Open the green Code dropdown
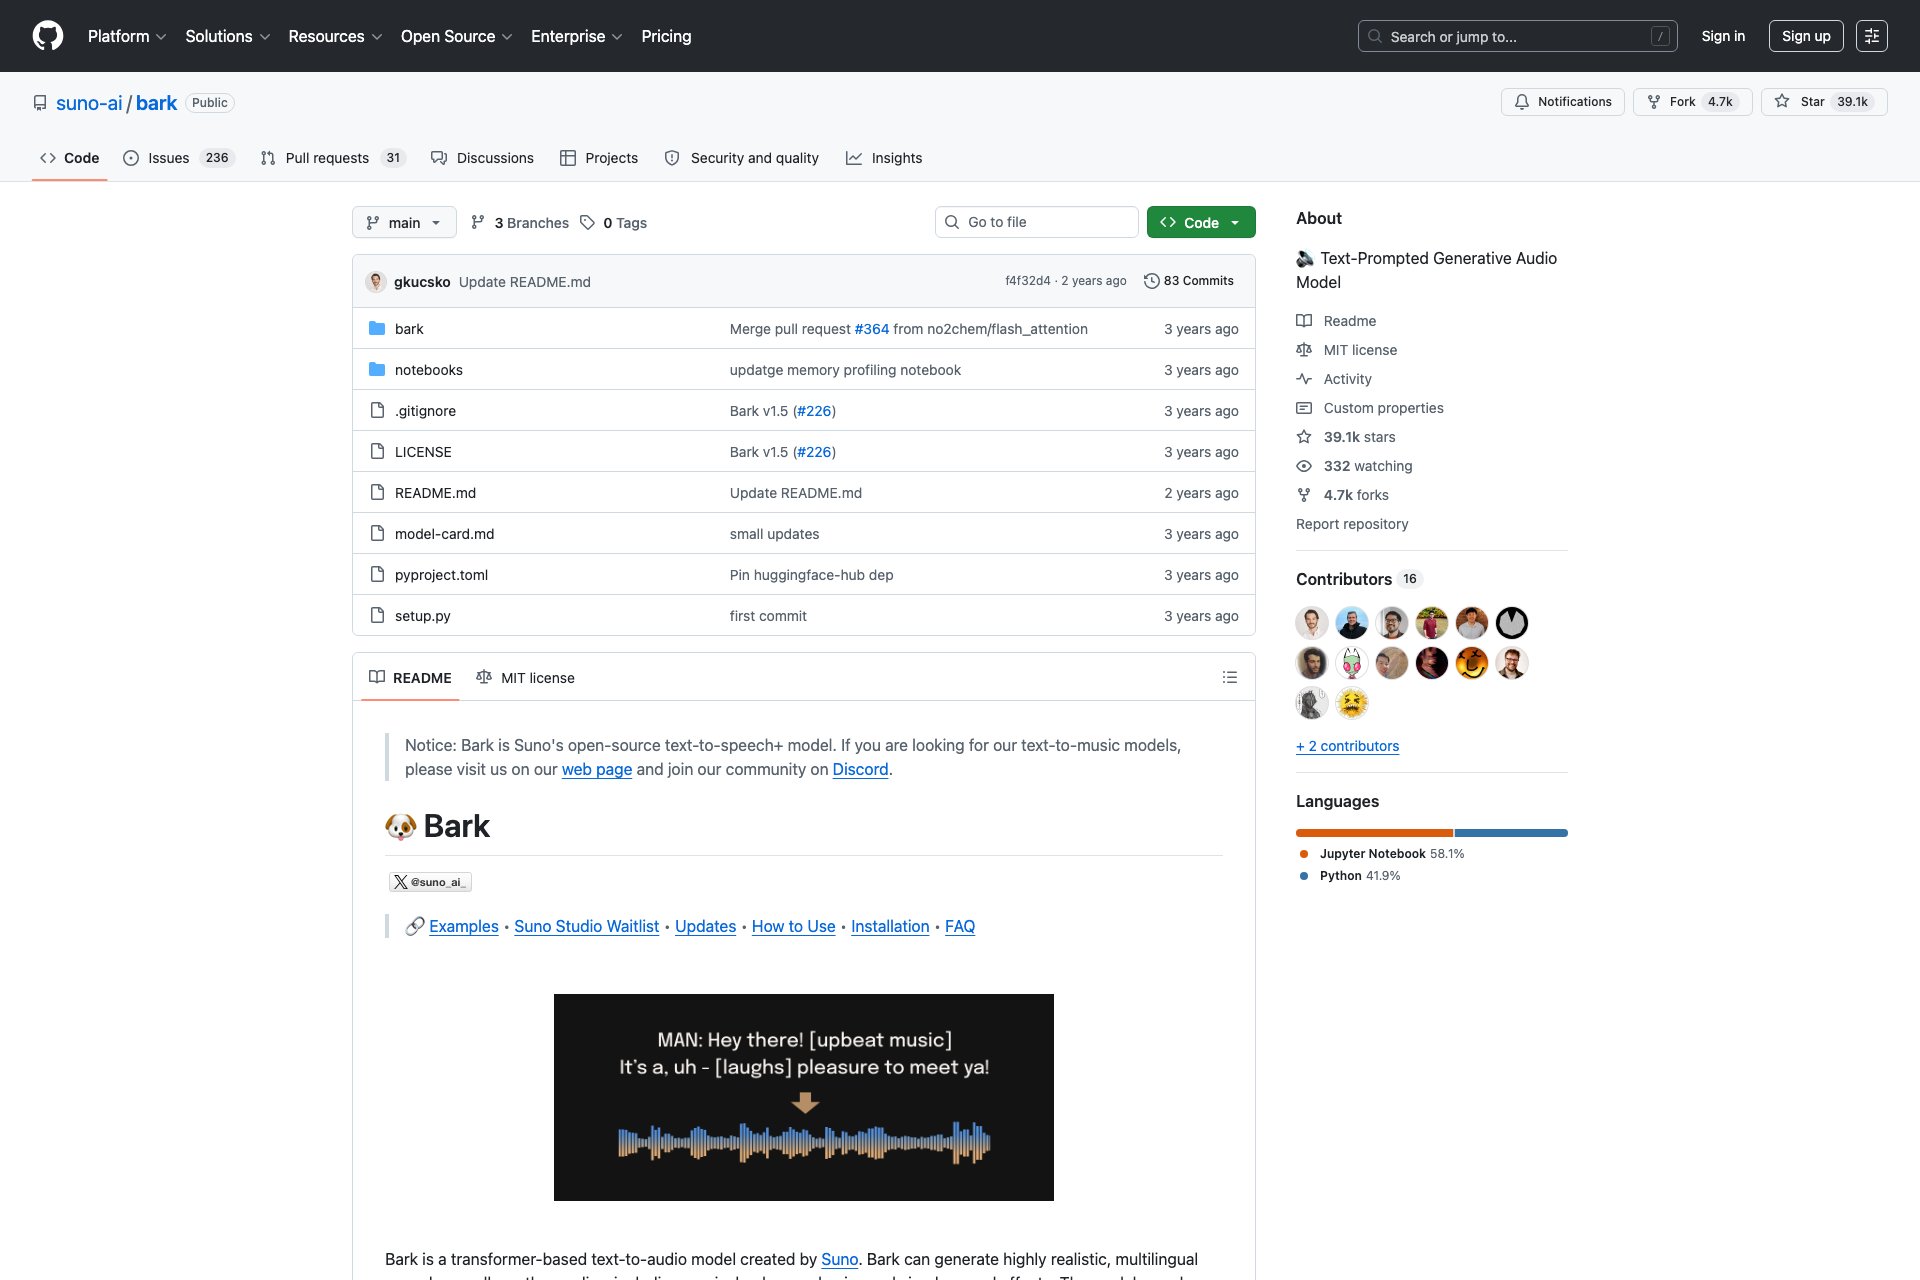The width and height of the screenshot is (1920, 1280). click(1200, 222)
